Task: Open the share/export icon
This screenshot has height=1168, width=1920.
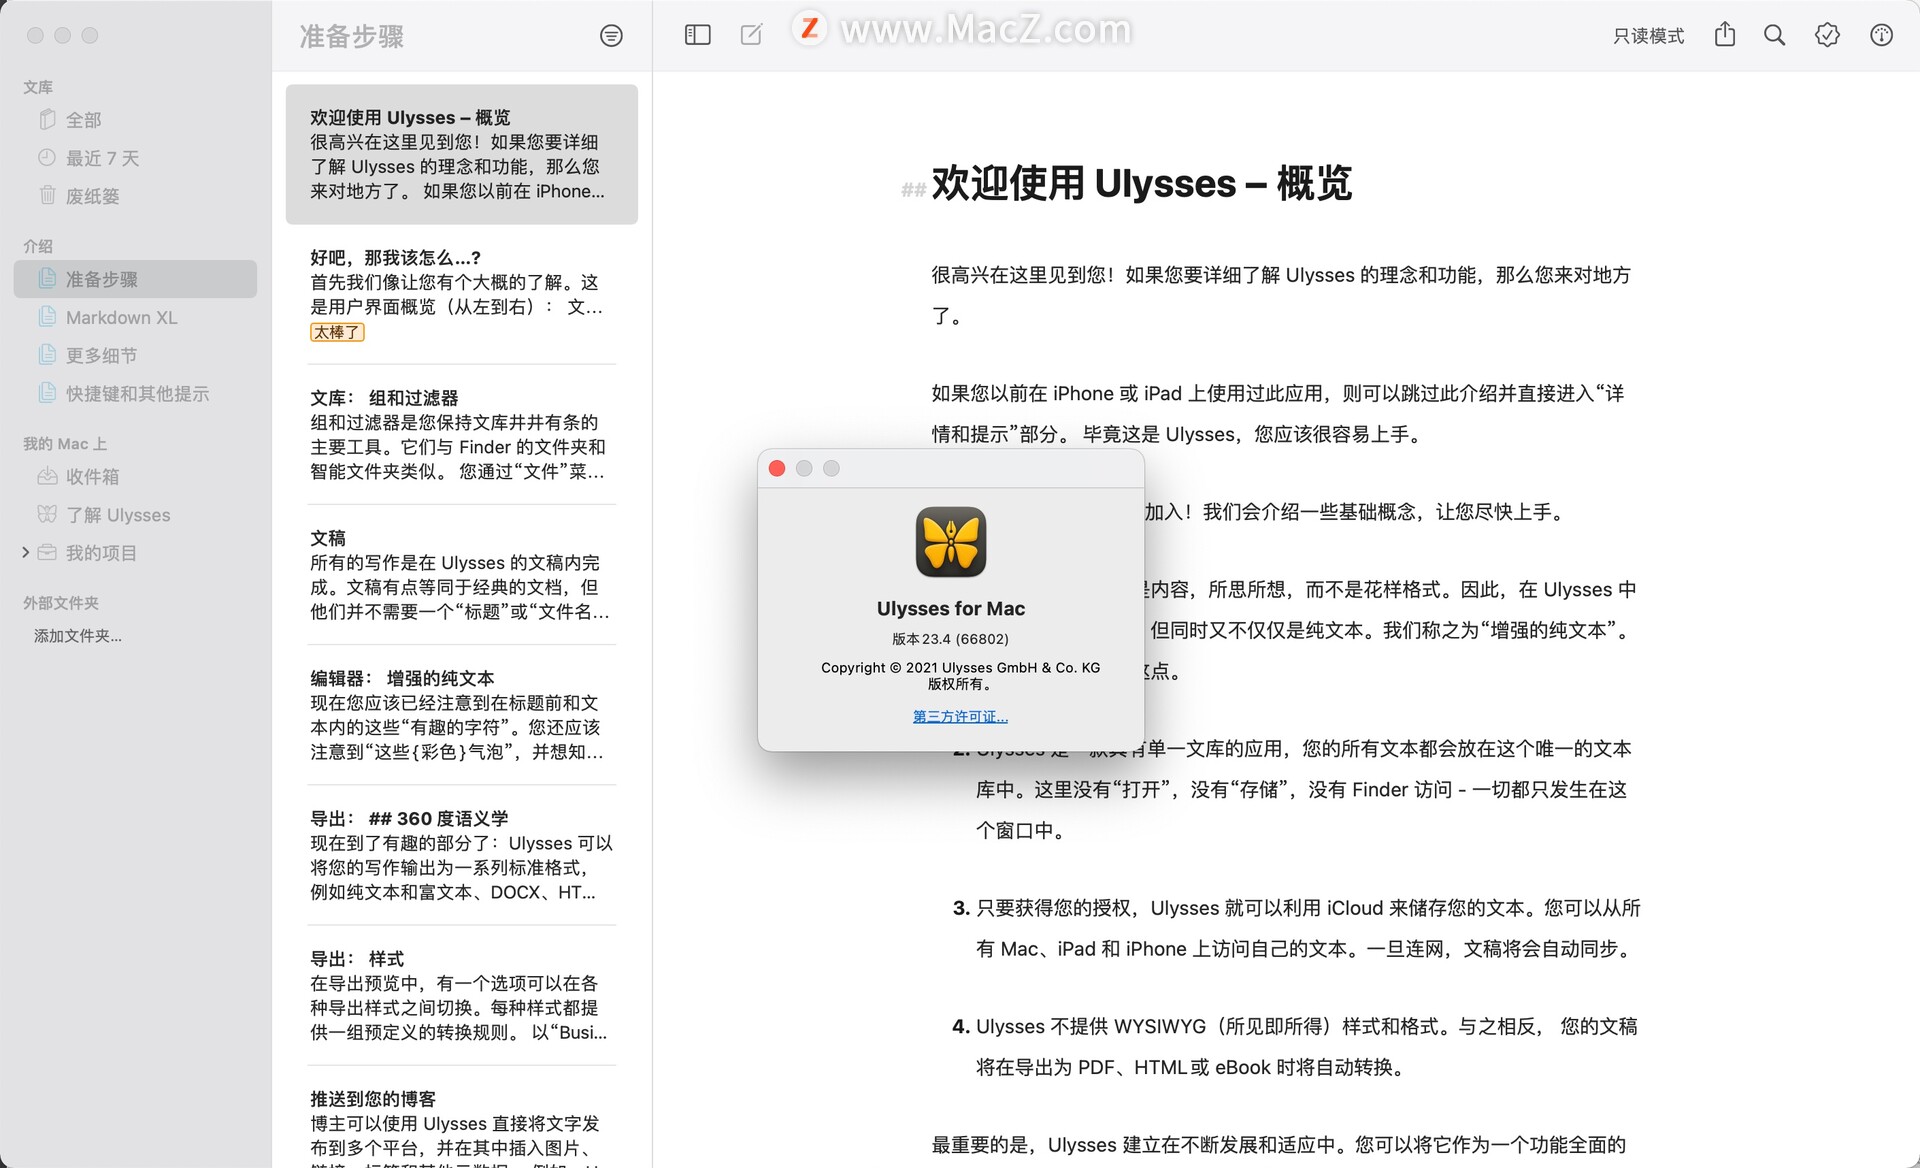Action: pyautogui.click(x=1725, y=35)
